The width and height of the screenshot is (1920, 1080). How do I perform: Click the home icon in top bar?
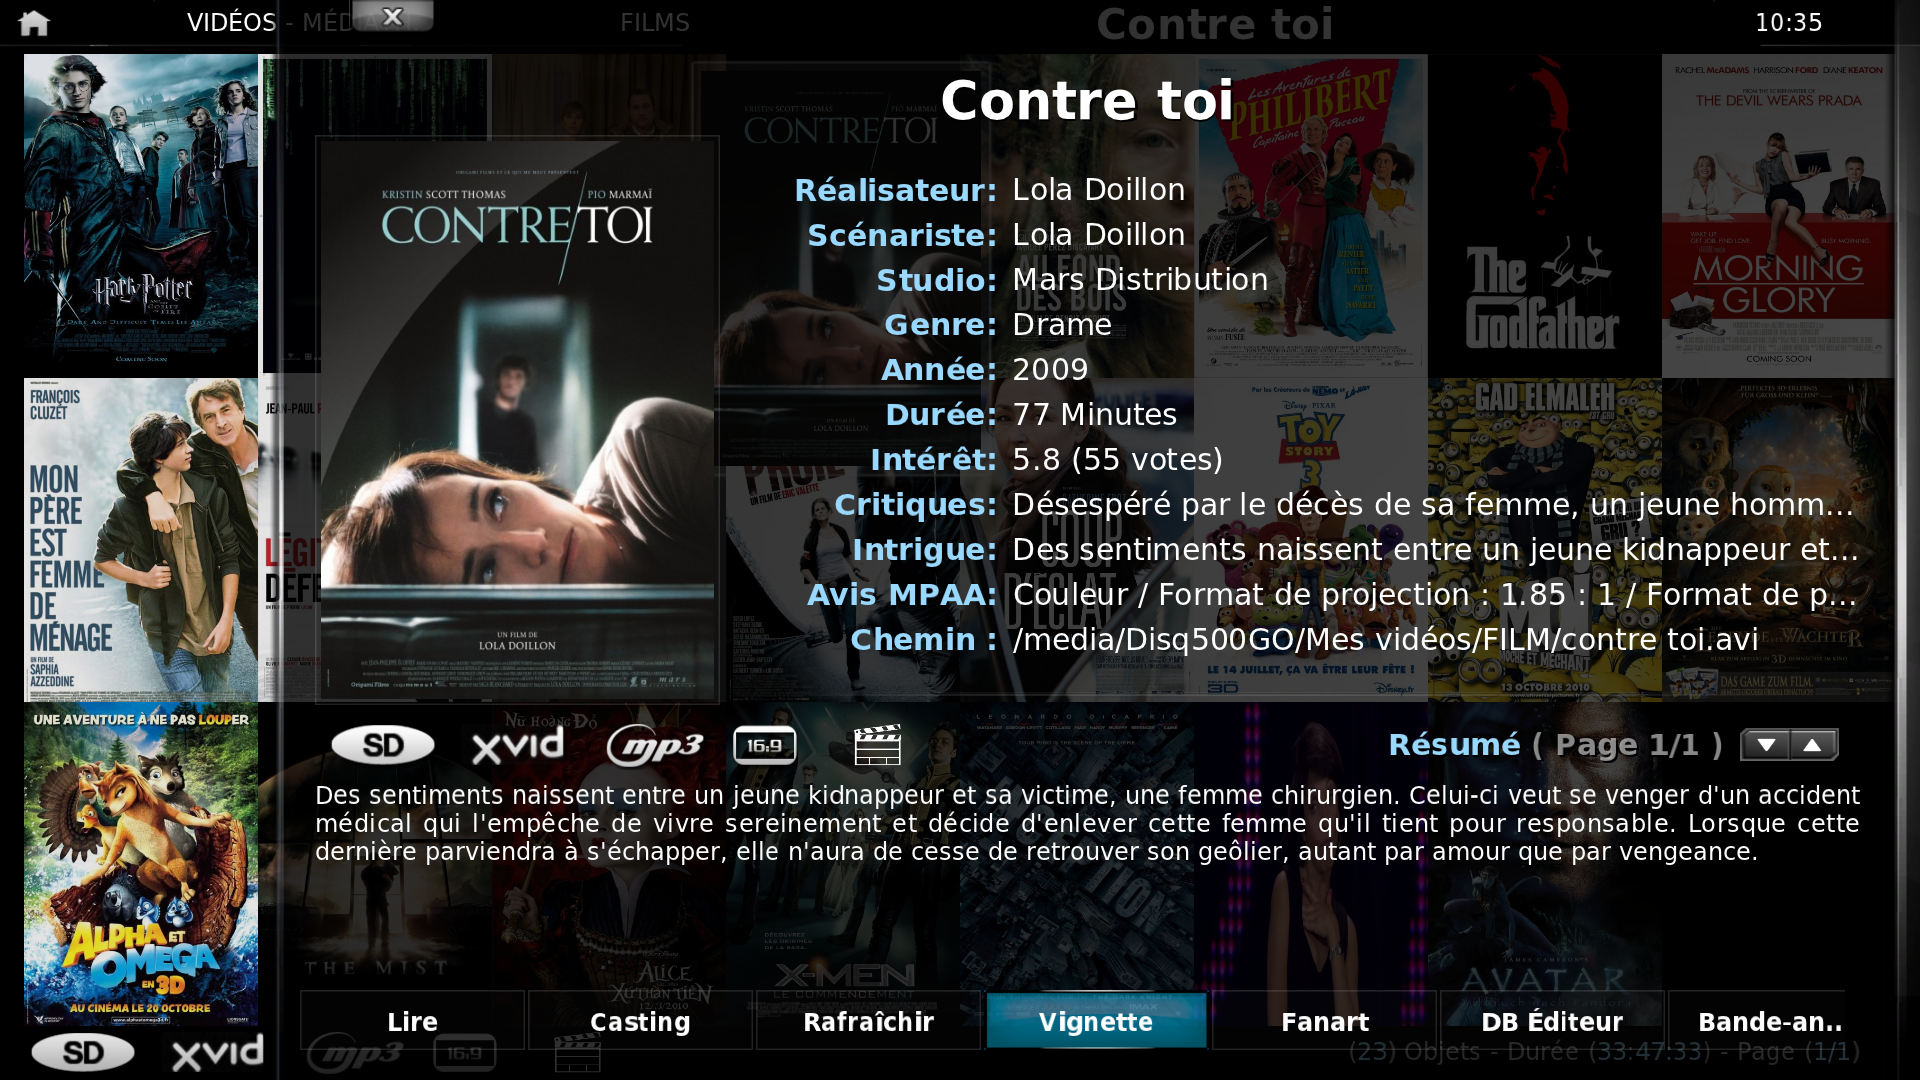(34, 23)
